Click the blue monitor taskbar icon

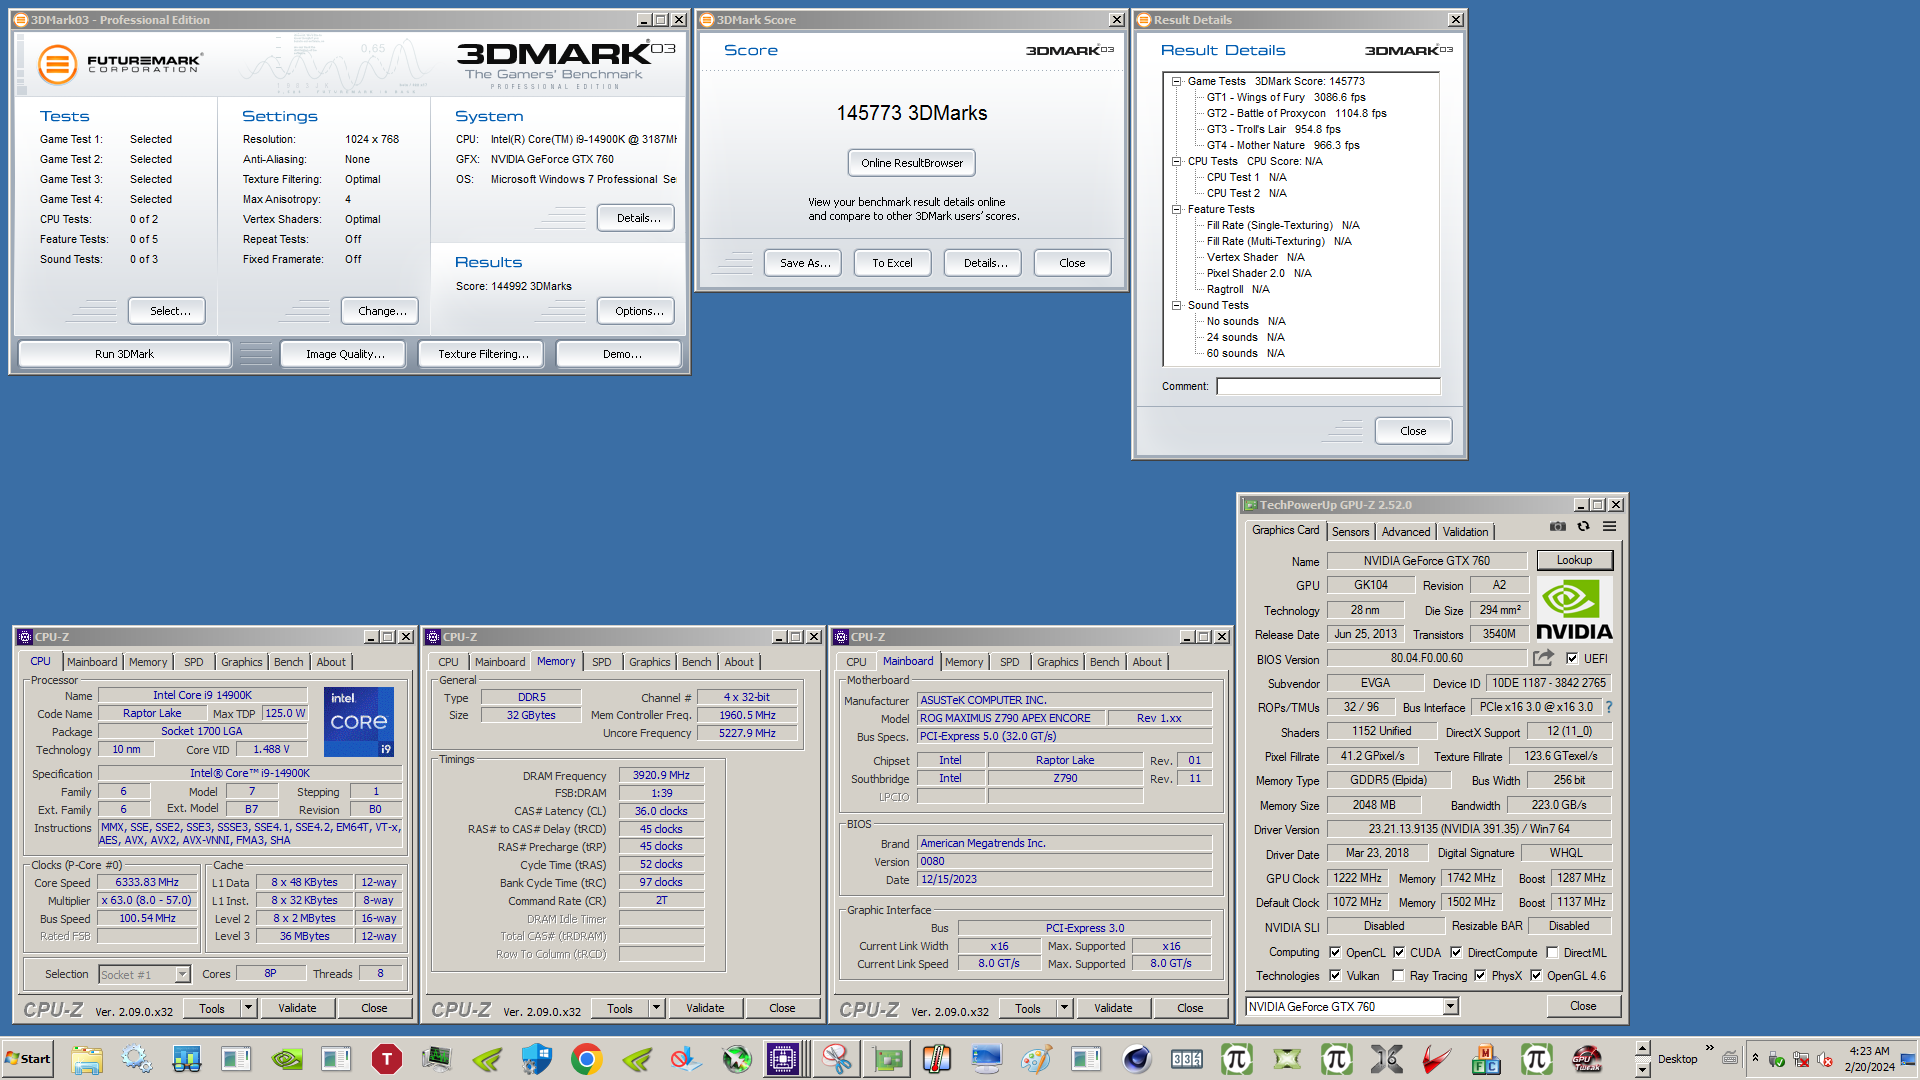click(987, 1059)
